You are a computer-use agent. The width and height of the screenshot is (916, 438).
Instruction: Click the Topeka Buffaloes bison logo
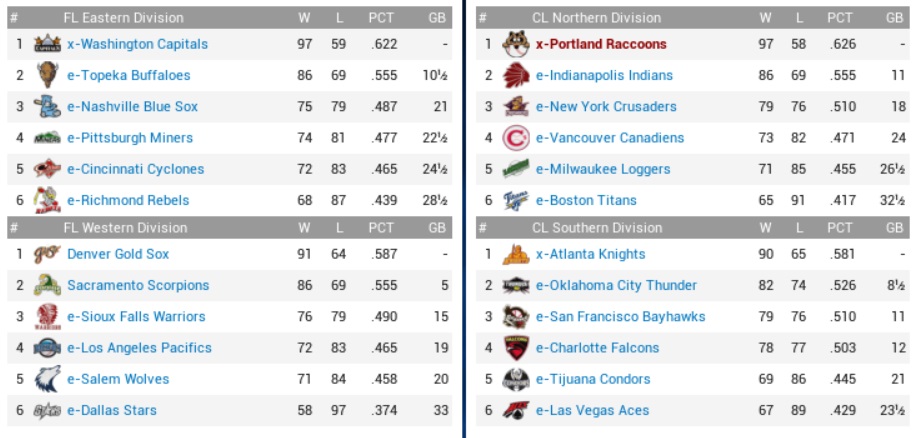click(x=47, y=75)
